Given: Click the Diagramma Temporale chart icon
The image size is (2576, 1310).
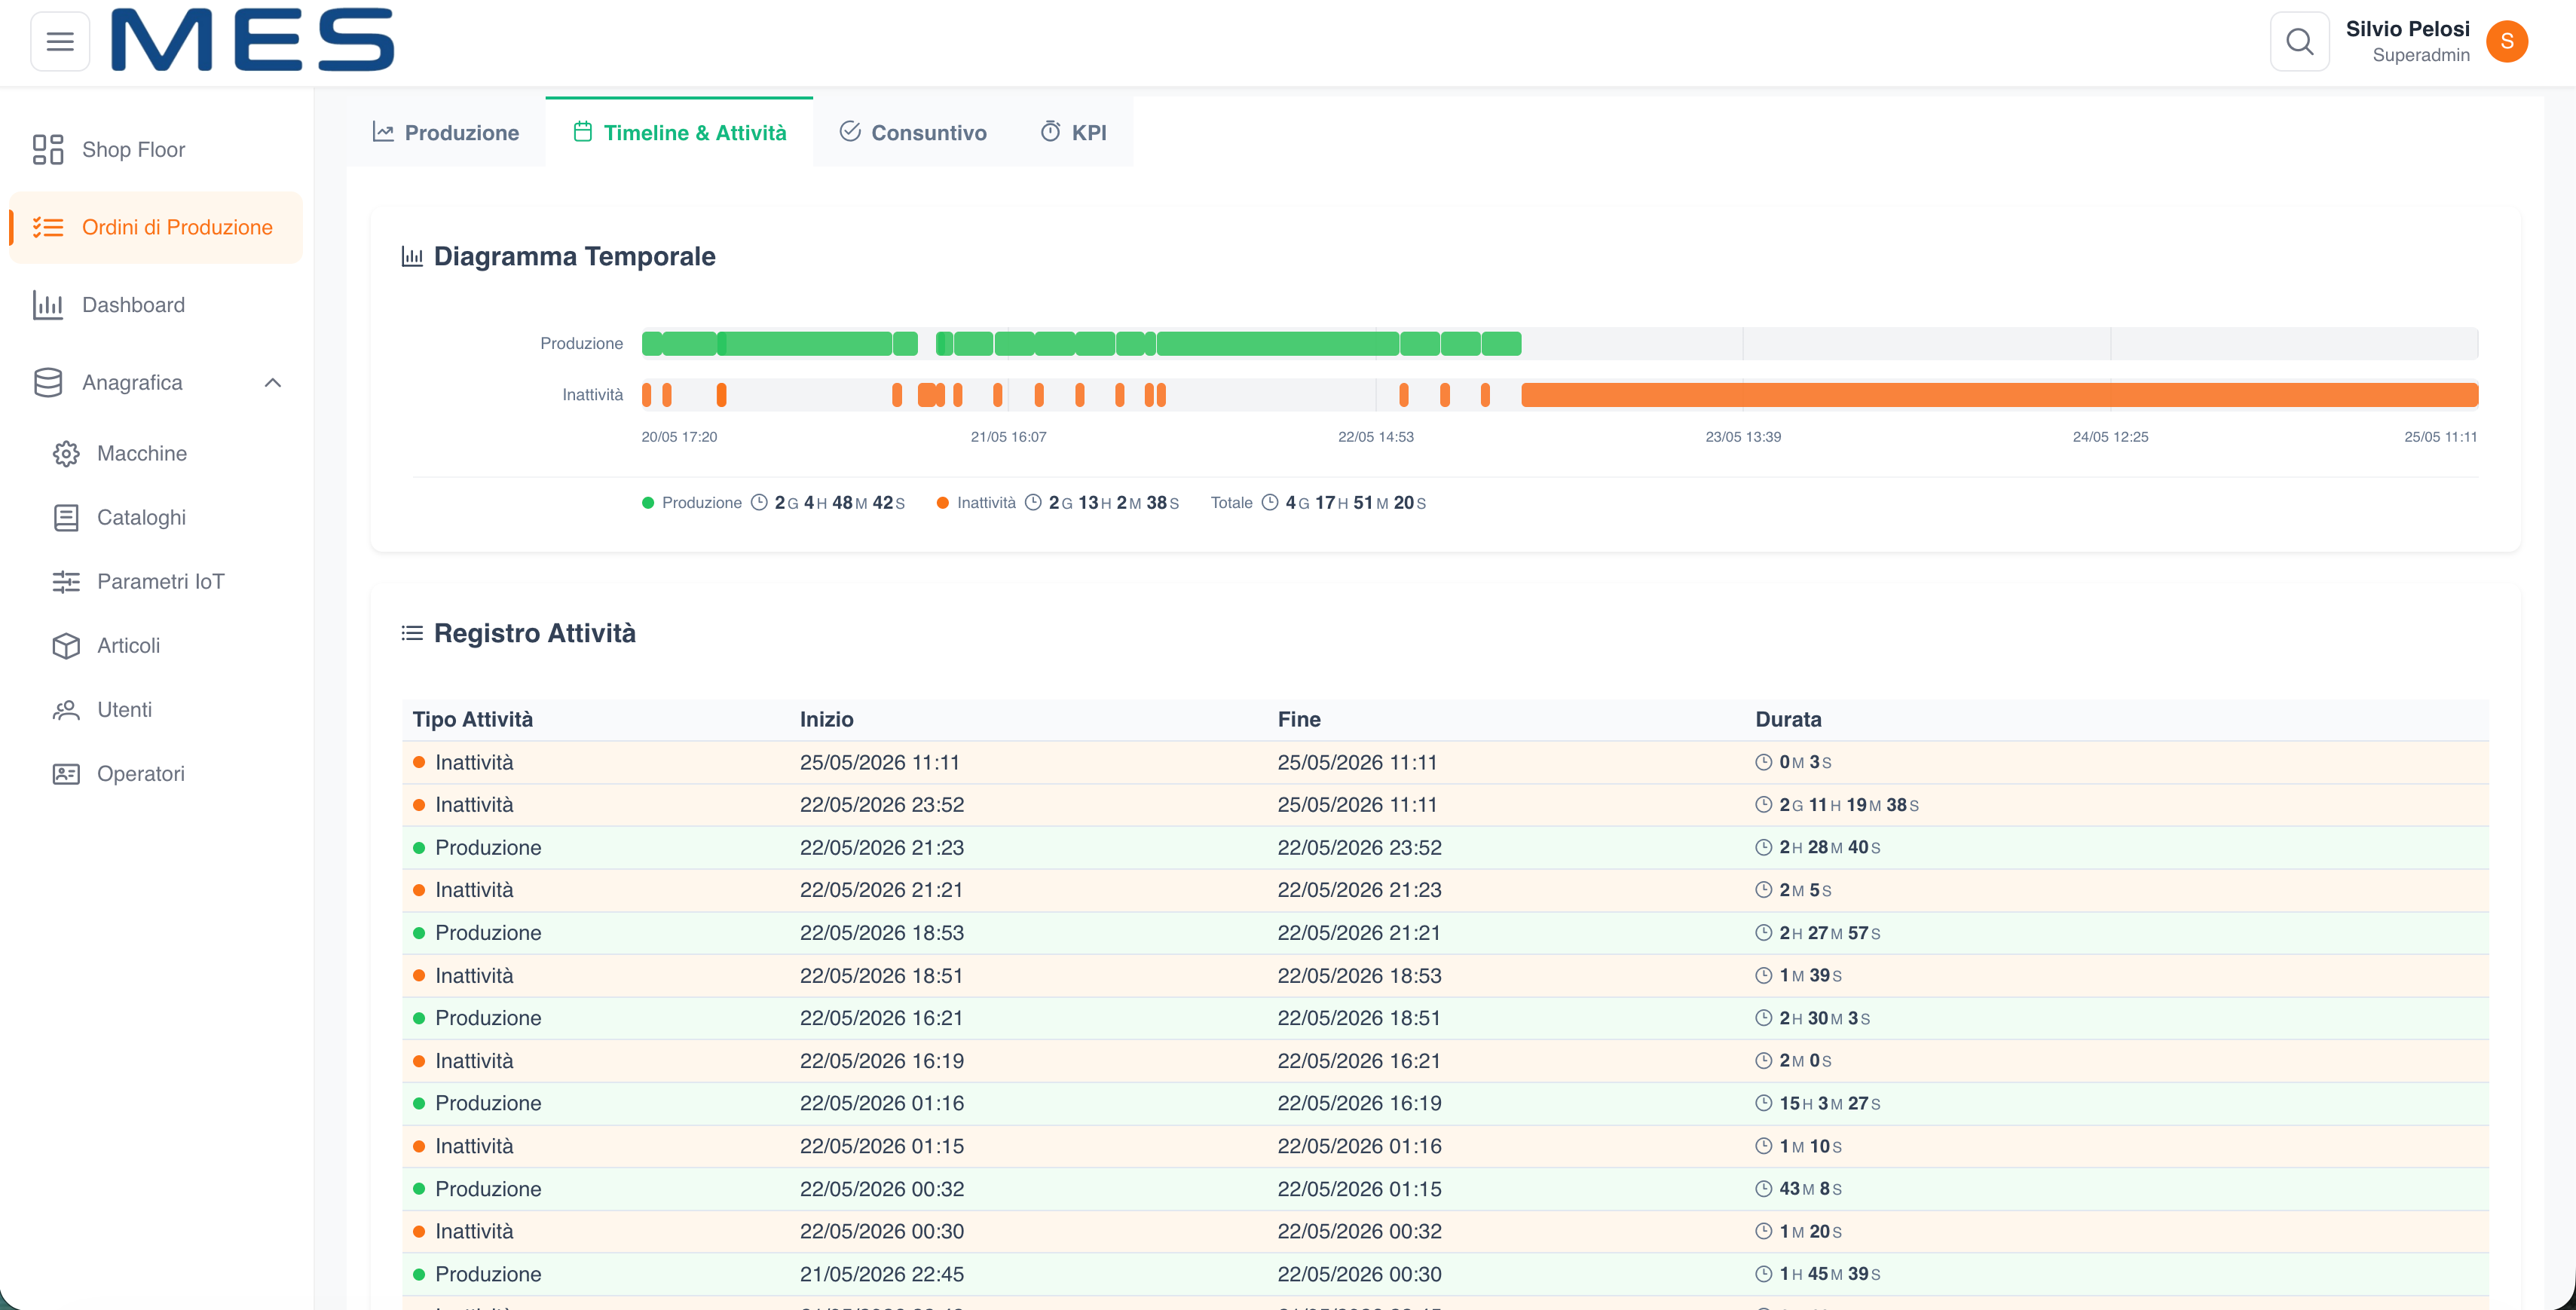Looking at the screenshot, I should 412,257.
